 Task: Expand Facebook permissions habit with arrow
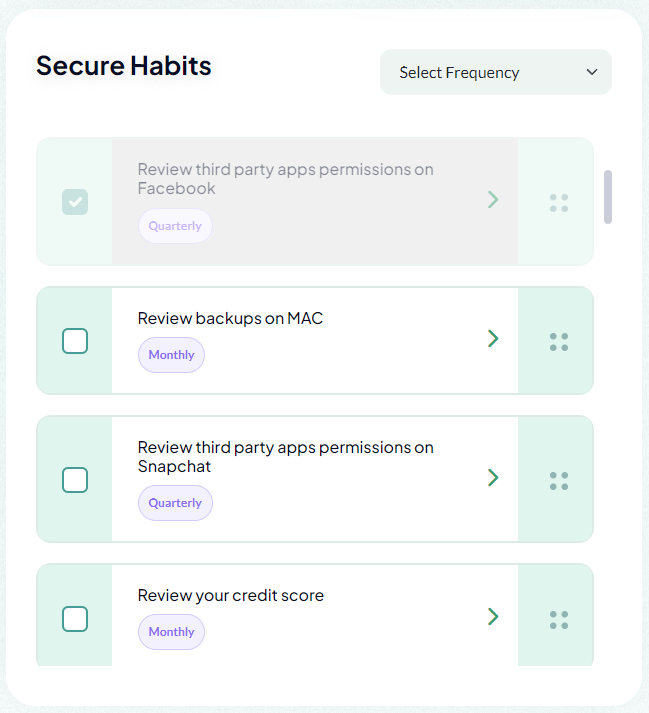click(x=492, y=200)
